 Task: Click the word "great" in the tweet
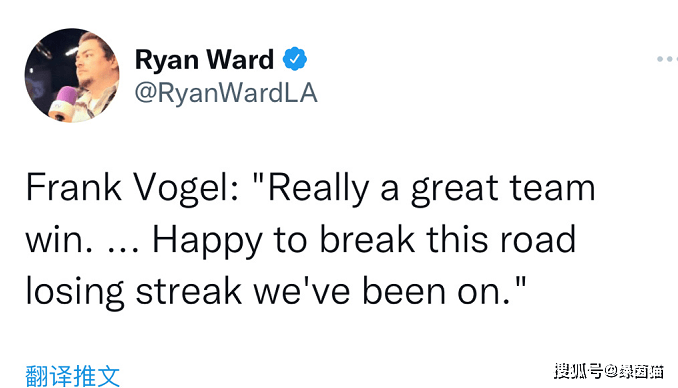click(455, 189)
